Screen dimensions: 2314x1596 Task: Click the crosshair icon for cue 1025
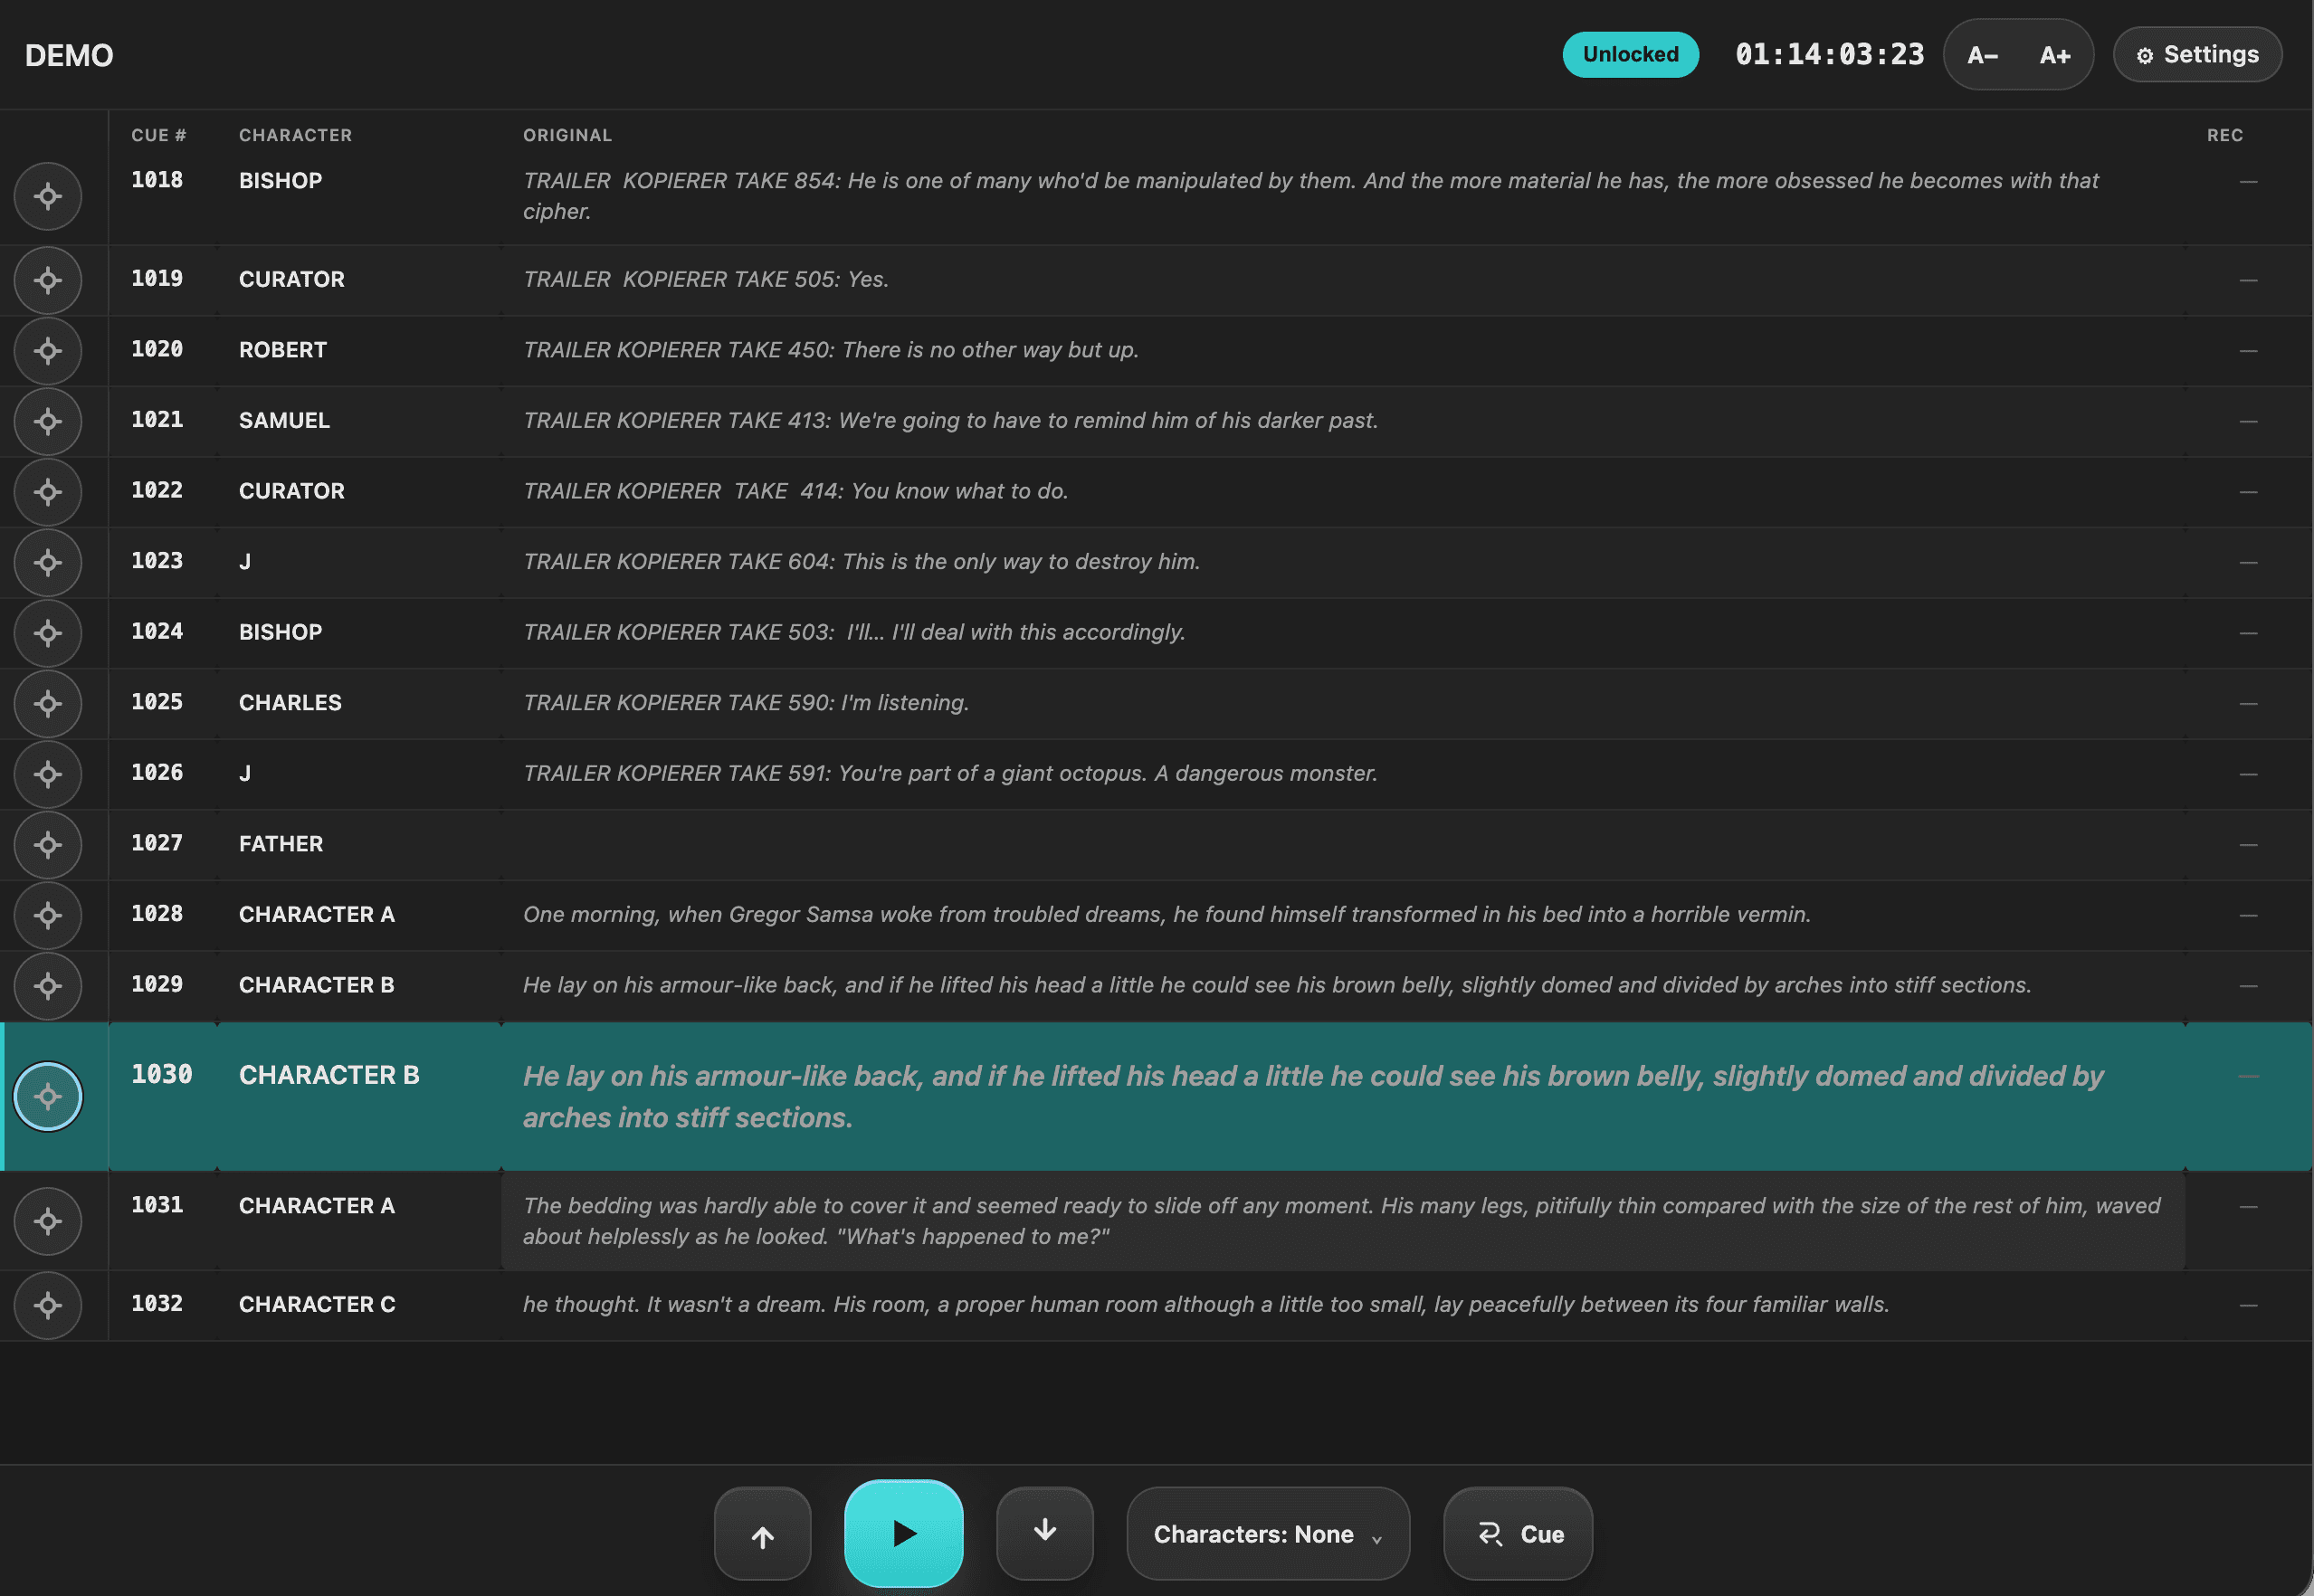point(48,703)
